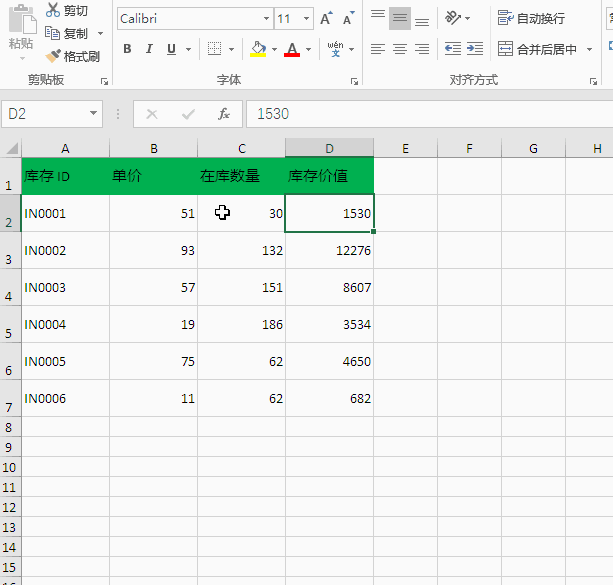The height and width of the screenshot is (585, 613).
Task: Apply yellow fill color with paint bucket
Action: pyautogui.click(x=258, y=49)
